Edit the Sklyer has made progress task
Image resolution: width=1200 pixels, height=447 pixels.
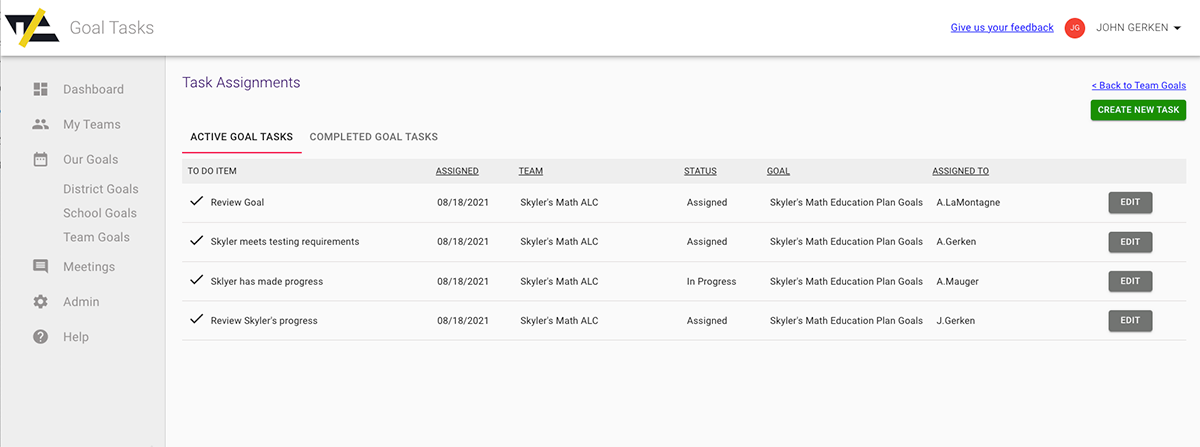click(1130, 281)
